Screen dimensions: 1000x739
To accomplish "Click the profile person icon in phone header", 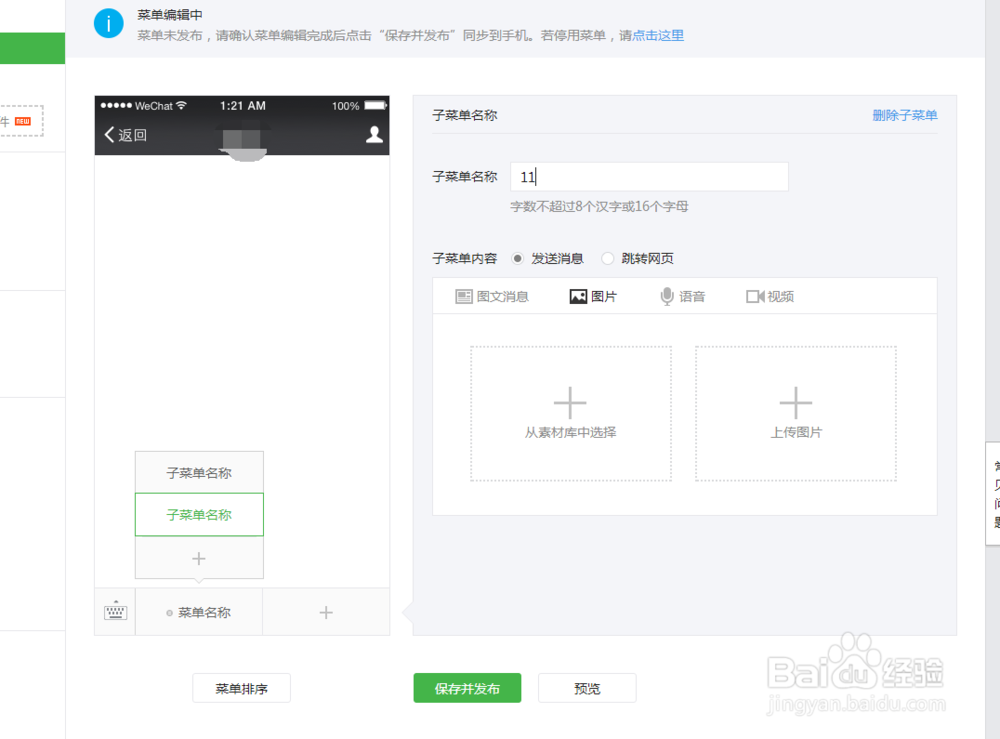I will click(x=374, y=134).
